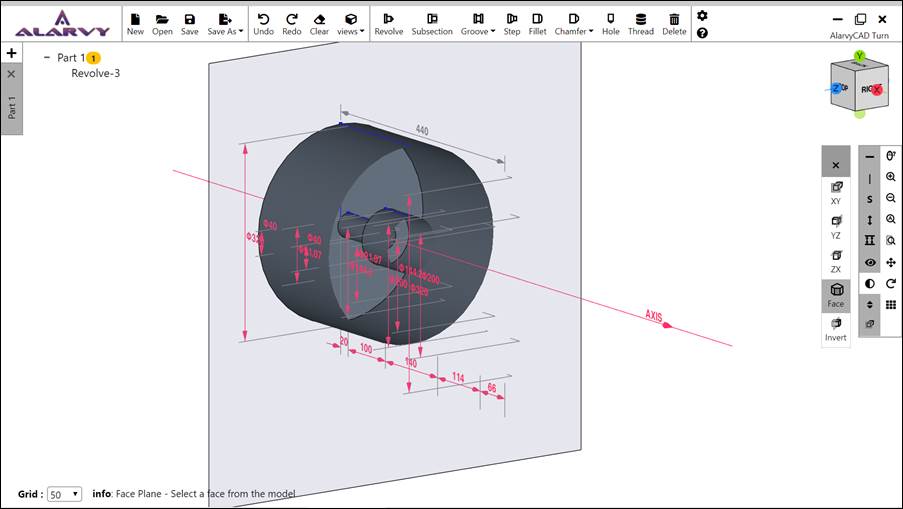Choose the YZ plane
The width and height of the screenshot is (903, 509).
836,227
